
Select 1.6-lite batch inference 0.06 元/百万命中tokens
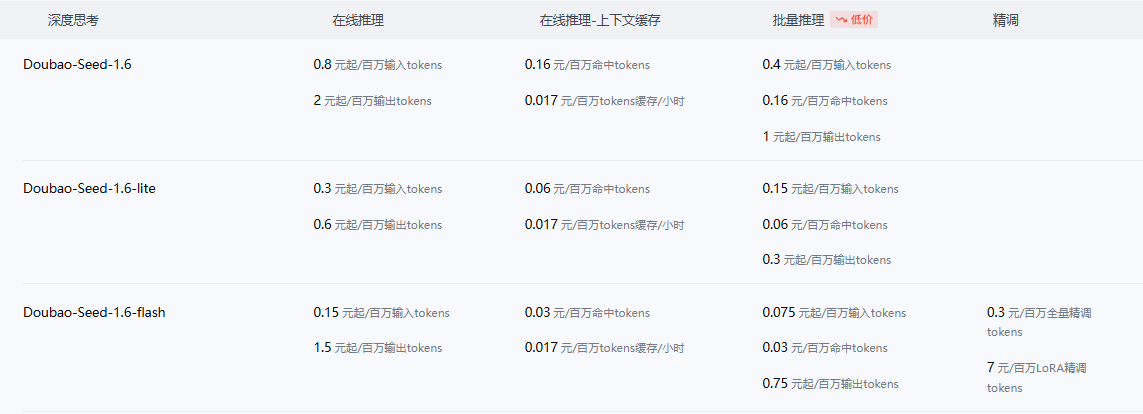point(825,224)
